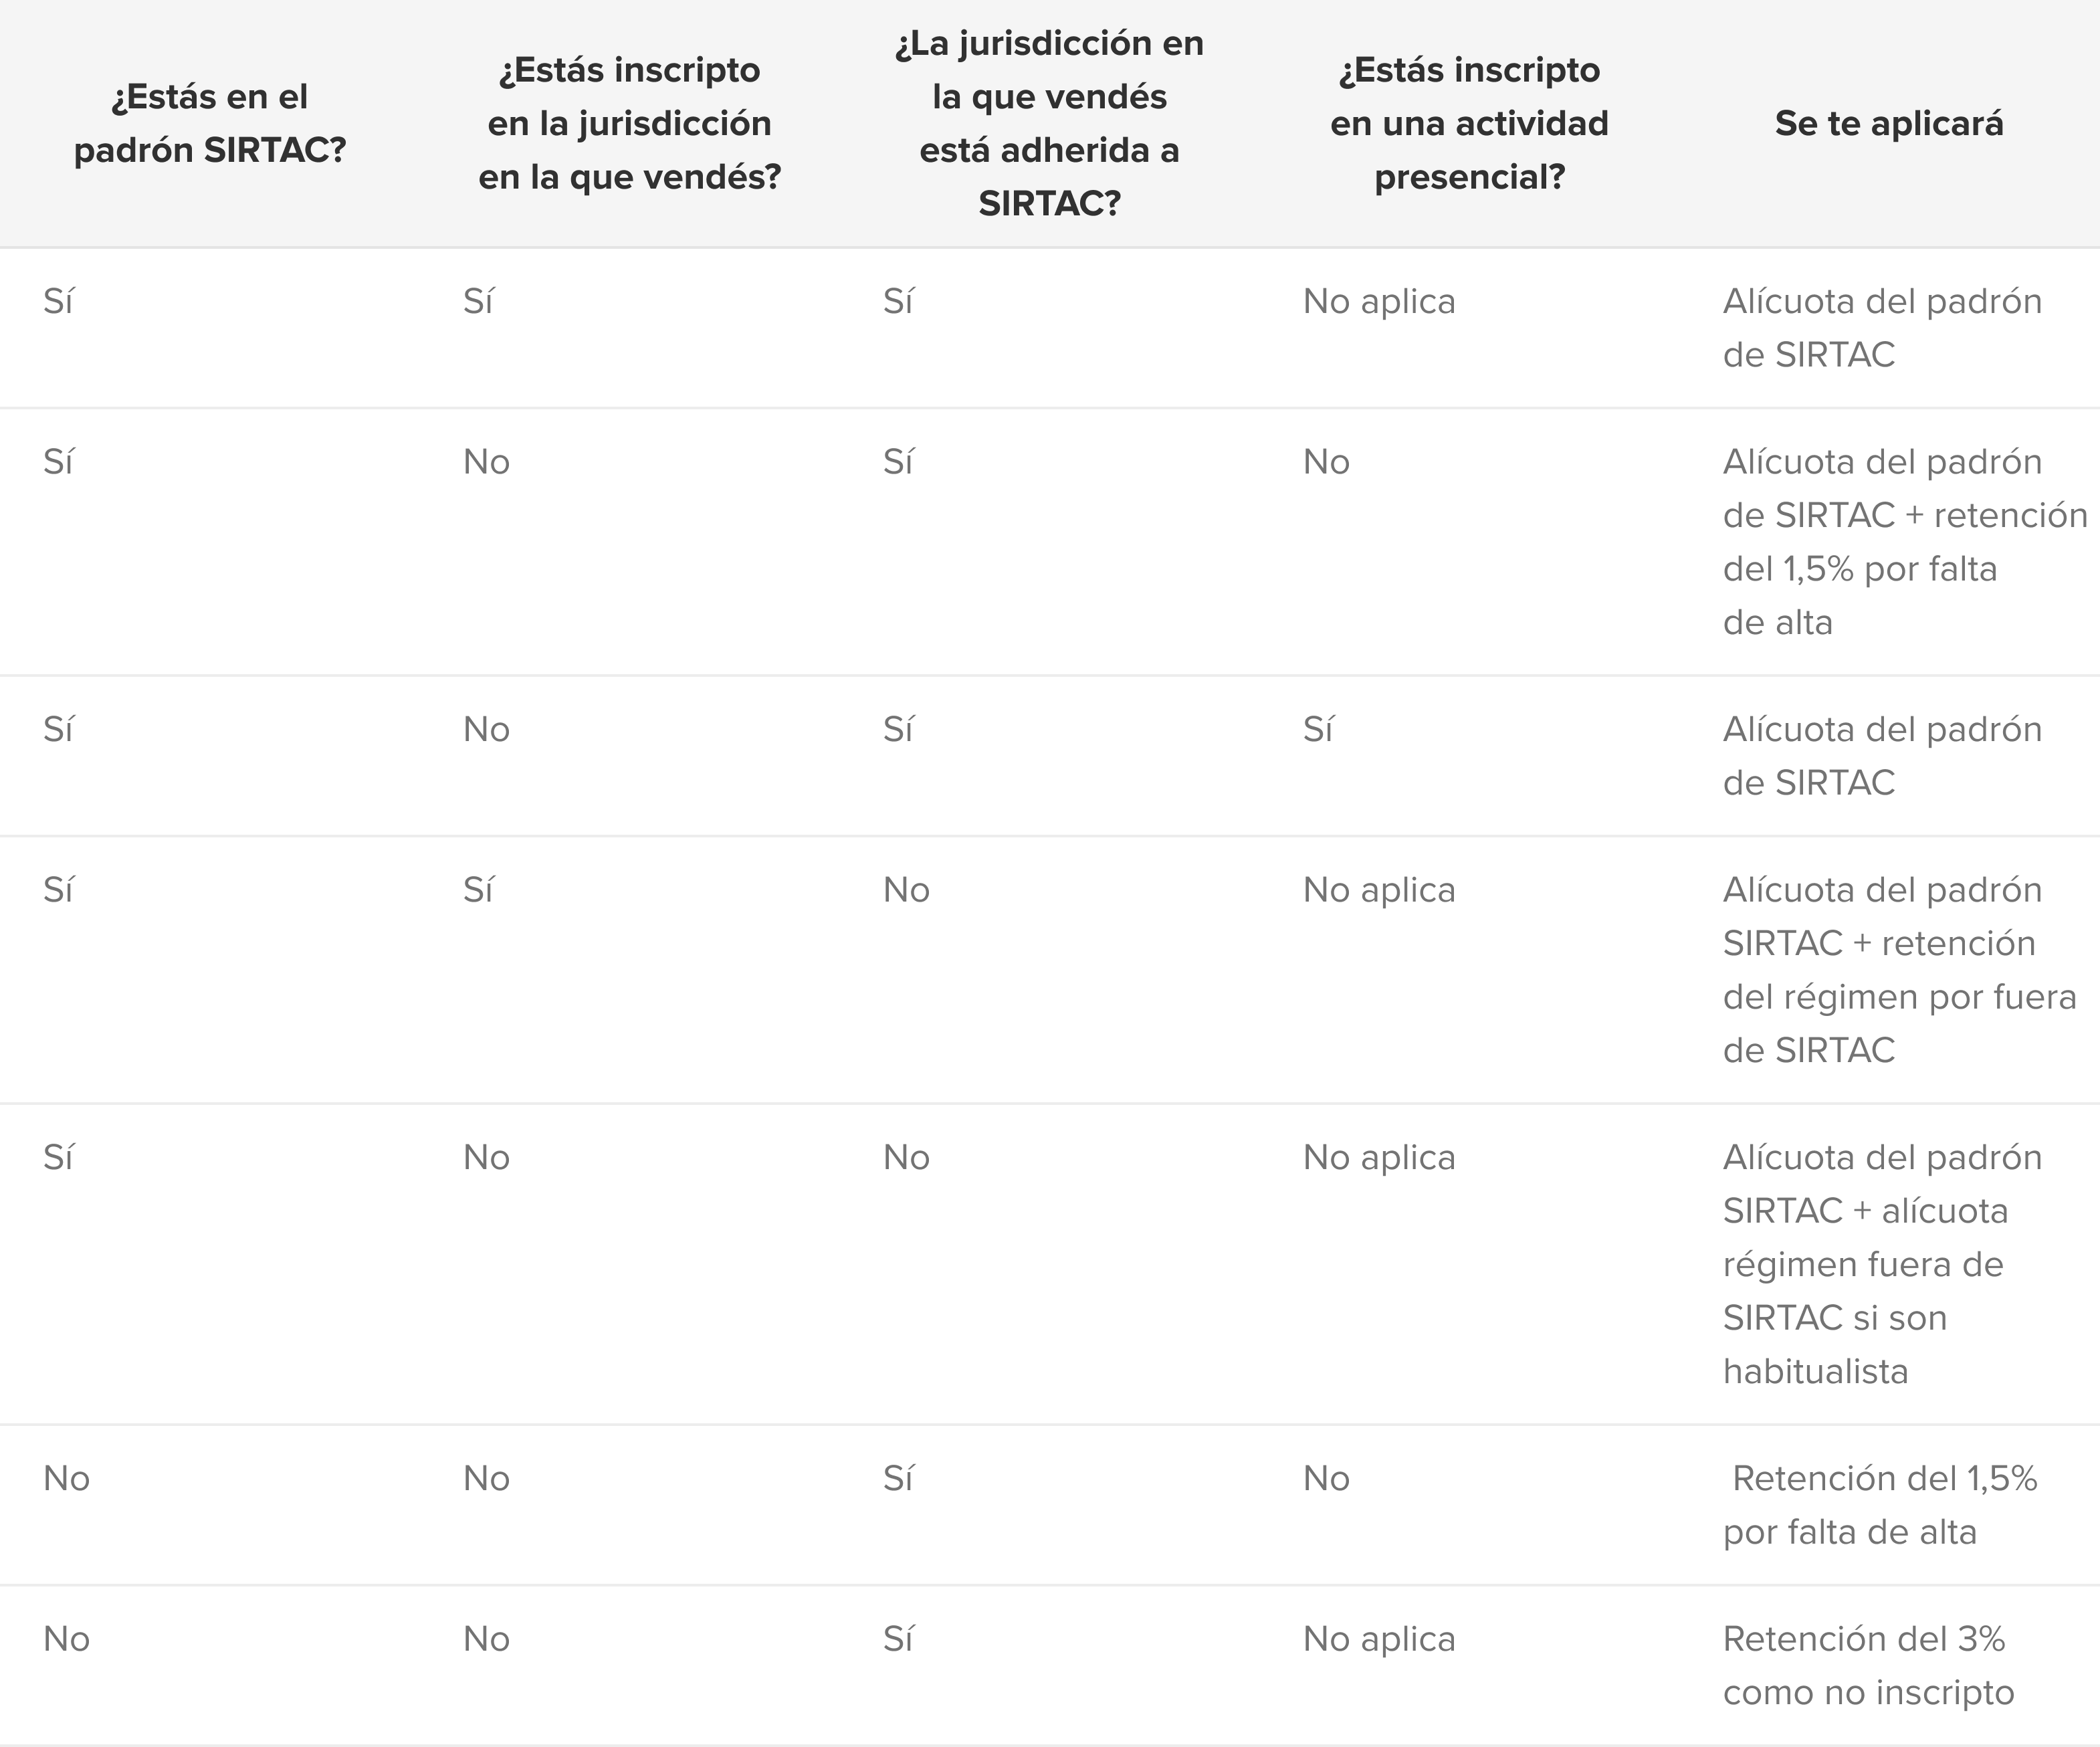Screen dimensions: 2100x1747
Task: Select the 'Retención del 1,5% por falta de alta' cell
Action: [1880, 1505]
